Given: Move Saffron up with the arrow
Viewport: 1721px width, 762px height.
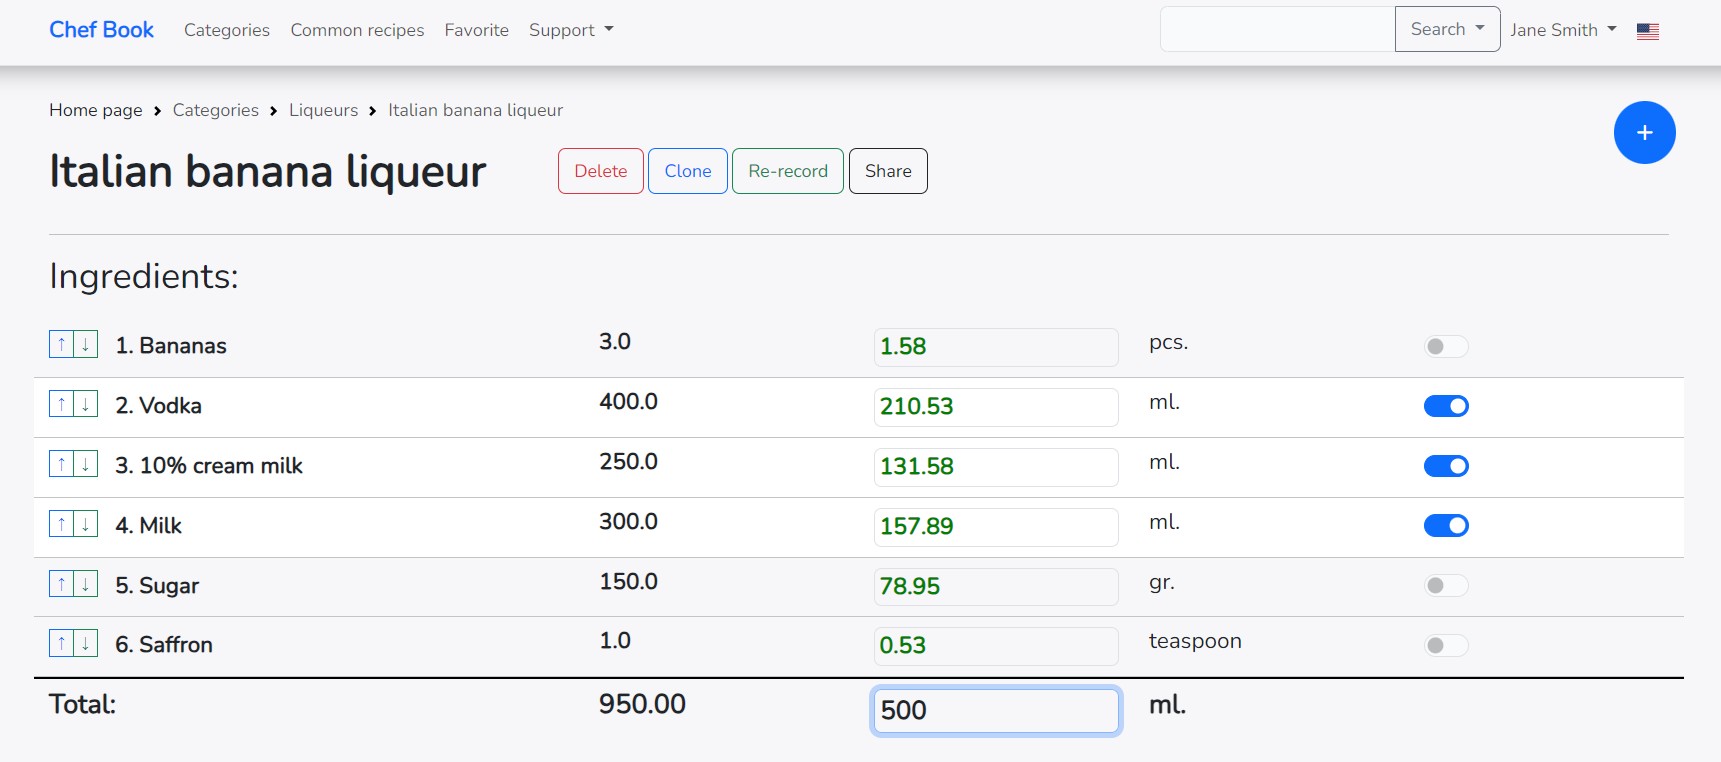Looking at the screenshot, I should click(61, 643).
